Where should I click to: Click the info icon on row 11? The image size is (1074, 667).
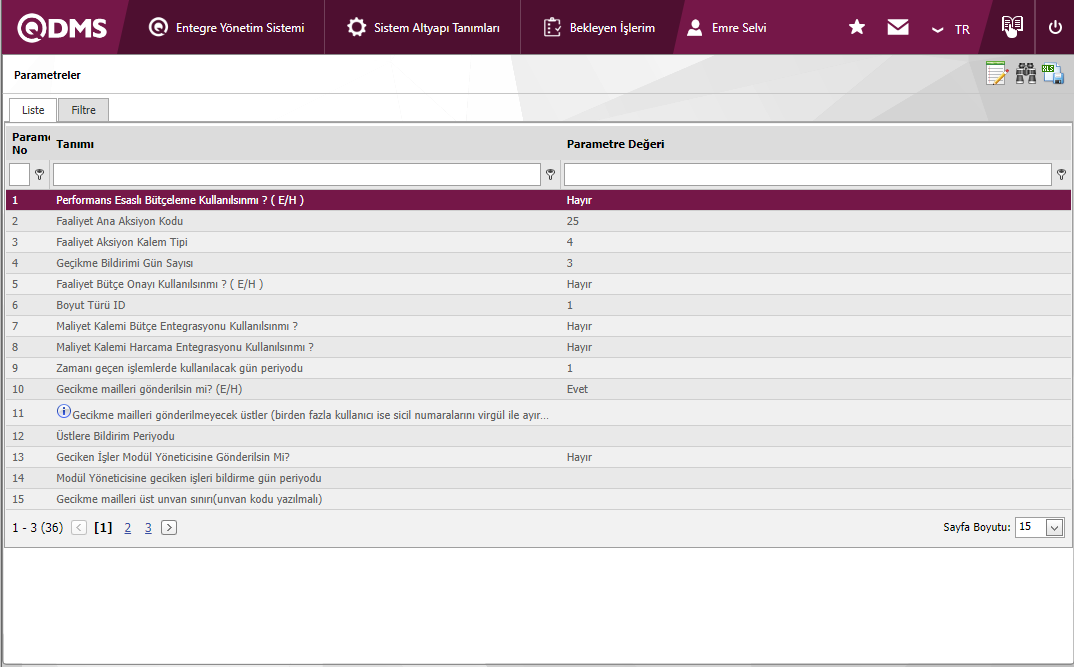click(x=64, y=412)
